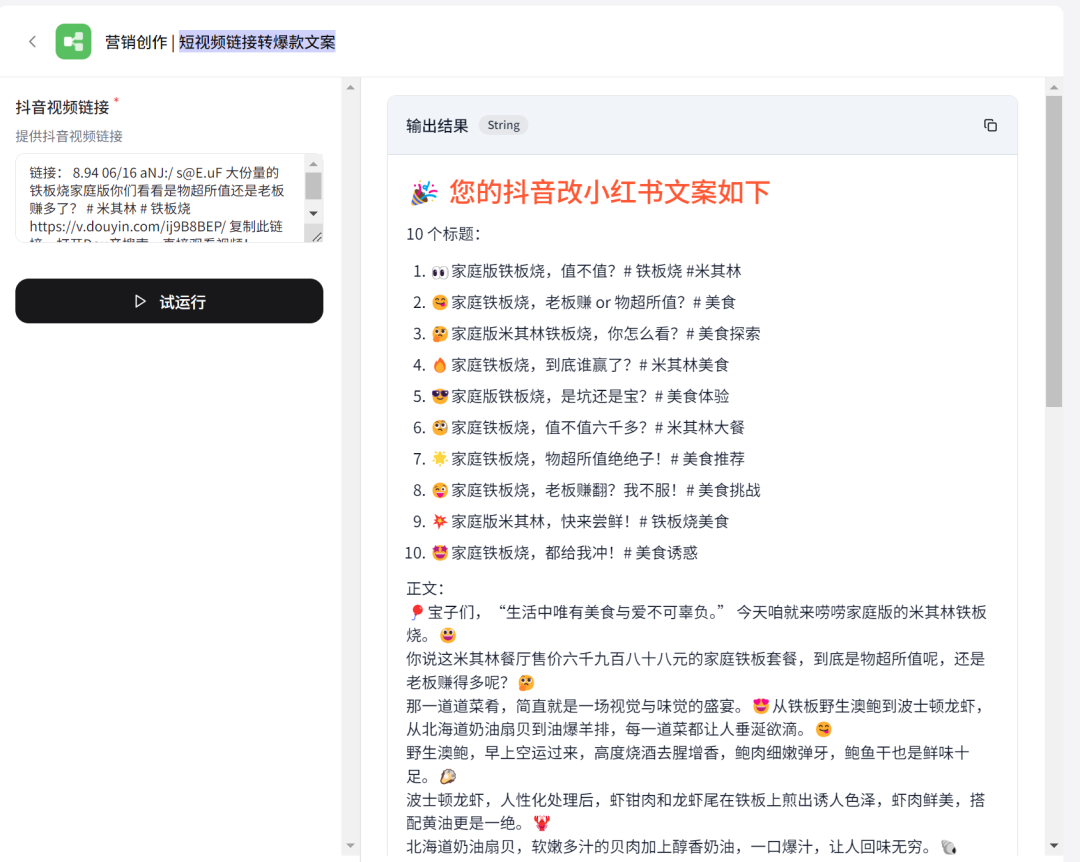Click textarea scrollbar down arrow
This screenshot has height=862, width=1080.
pyautogui.click(x=313, y=214)
